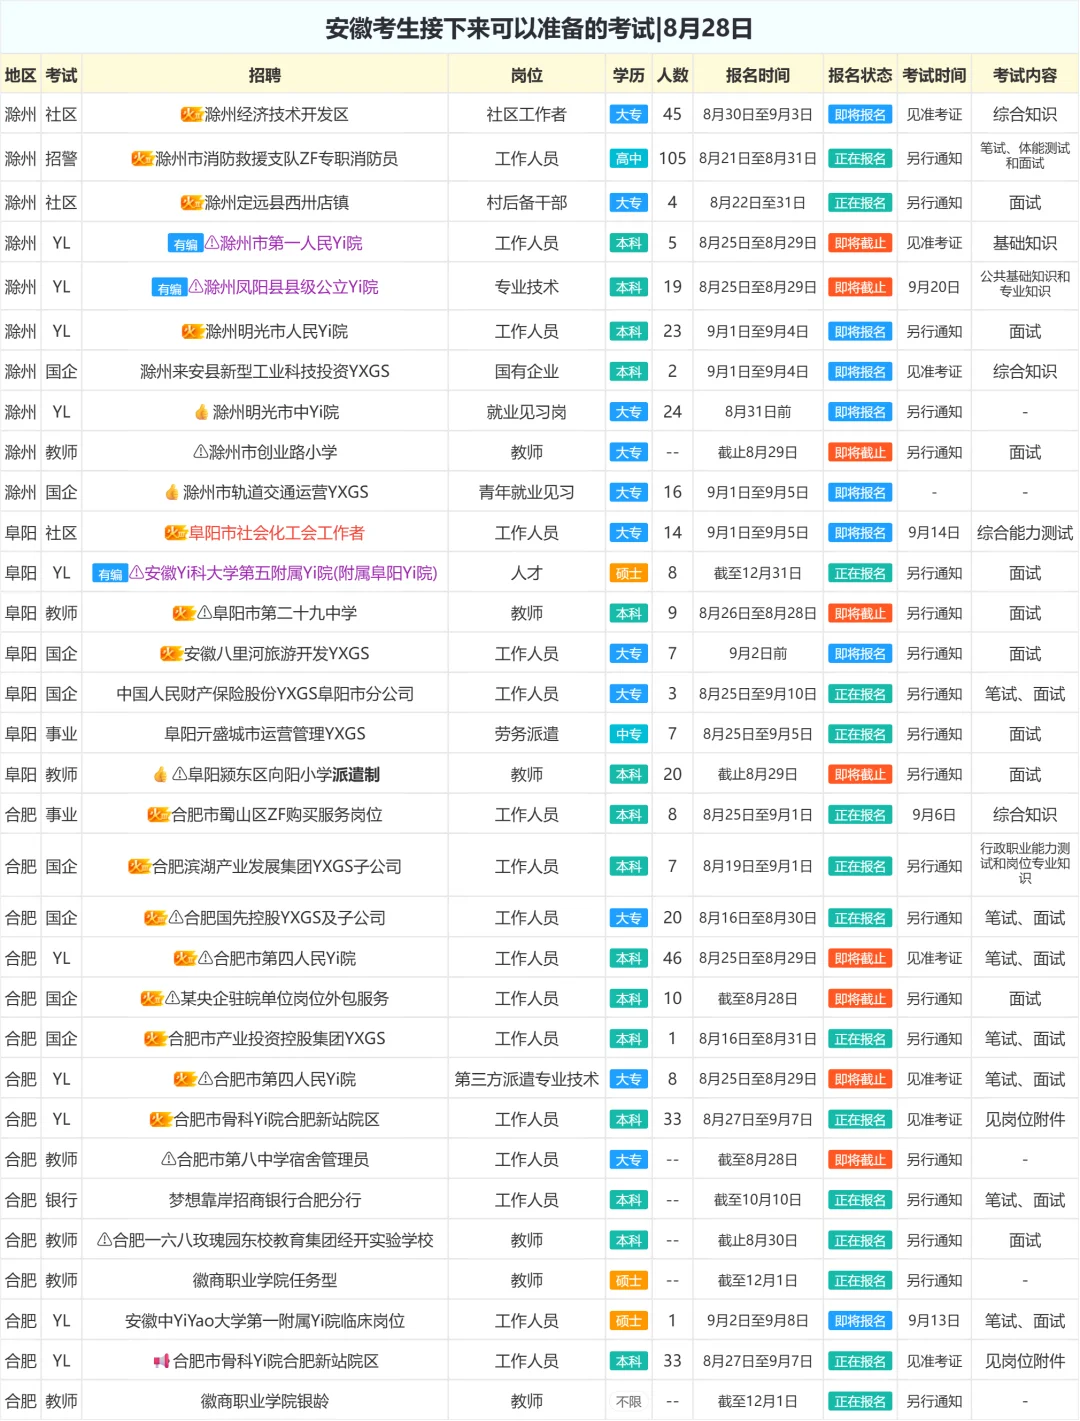Viewport: 1080px width, 1421px height.
Task: Click the 有编 badge beside 安徽Yi科大学第五附属Yi院
Action: click(109, 574)
